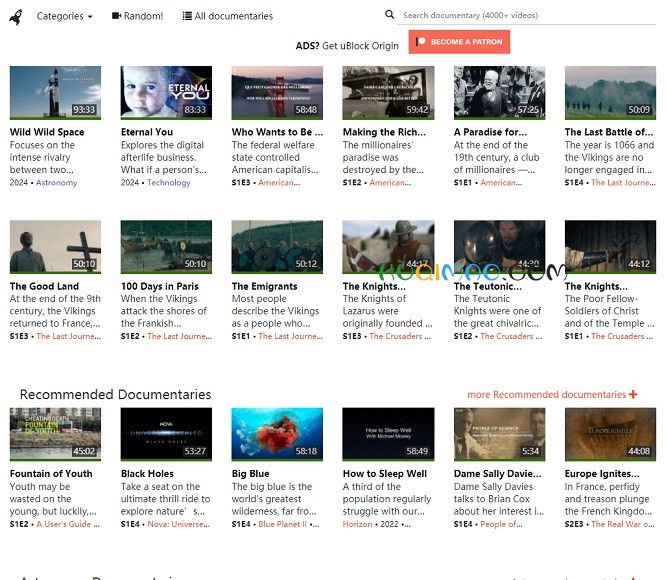The width and height of the screenshot is (666, 580).
Task: Click A Paradise for... title
Action: point(490,132)
